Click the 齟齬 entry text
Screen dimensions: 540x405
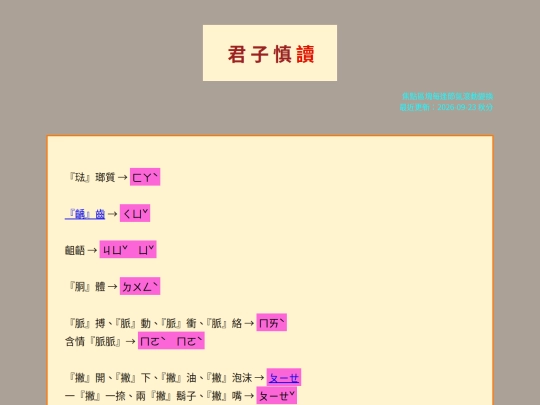click(75, 250)
